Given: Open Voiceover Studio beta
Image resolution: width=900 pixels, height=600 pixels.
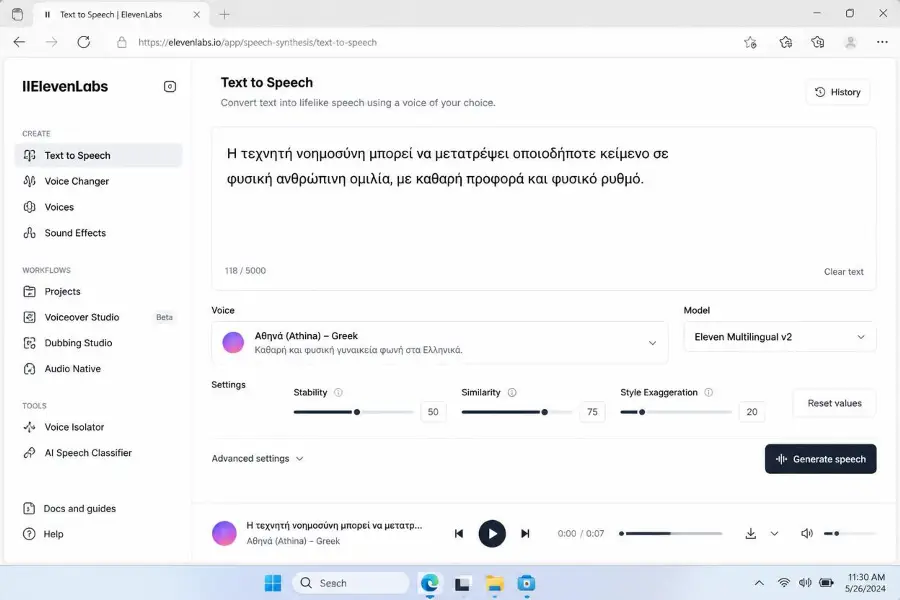Looking at the screenshot, I should pos(98,318).
